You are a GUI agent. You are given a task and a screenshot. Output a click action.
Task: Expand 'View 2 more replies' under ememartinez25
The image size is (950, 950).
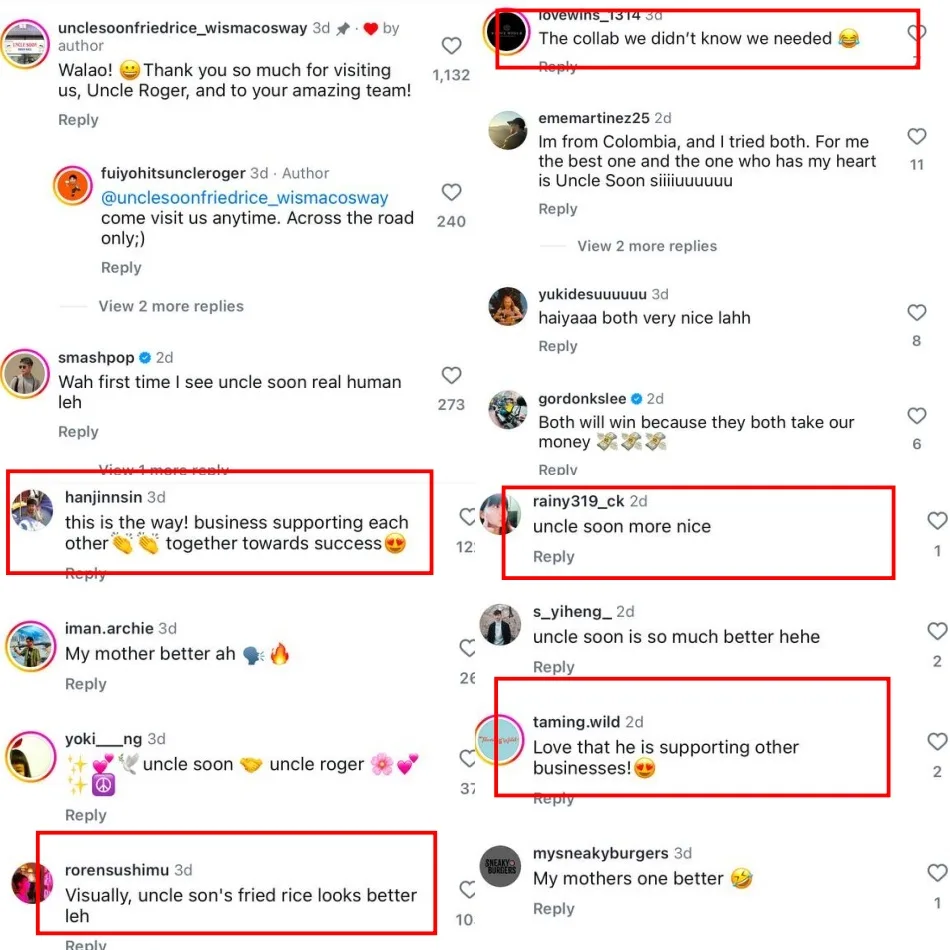[x=647, y=246]
